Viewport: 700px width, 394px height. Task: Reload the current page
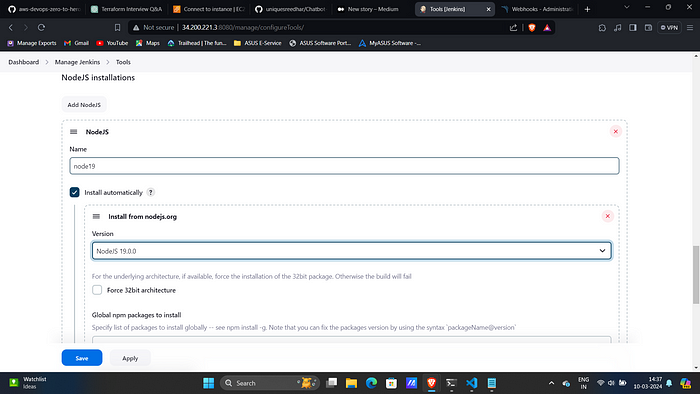(x=42, y=28)
